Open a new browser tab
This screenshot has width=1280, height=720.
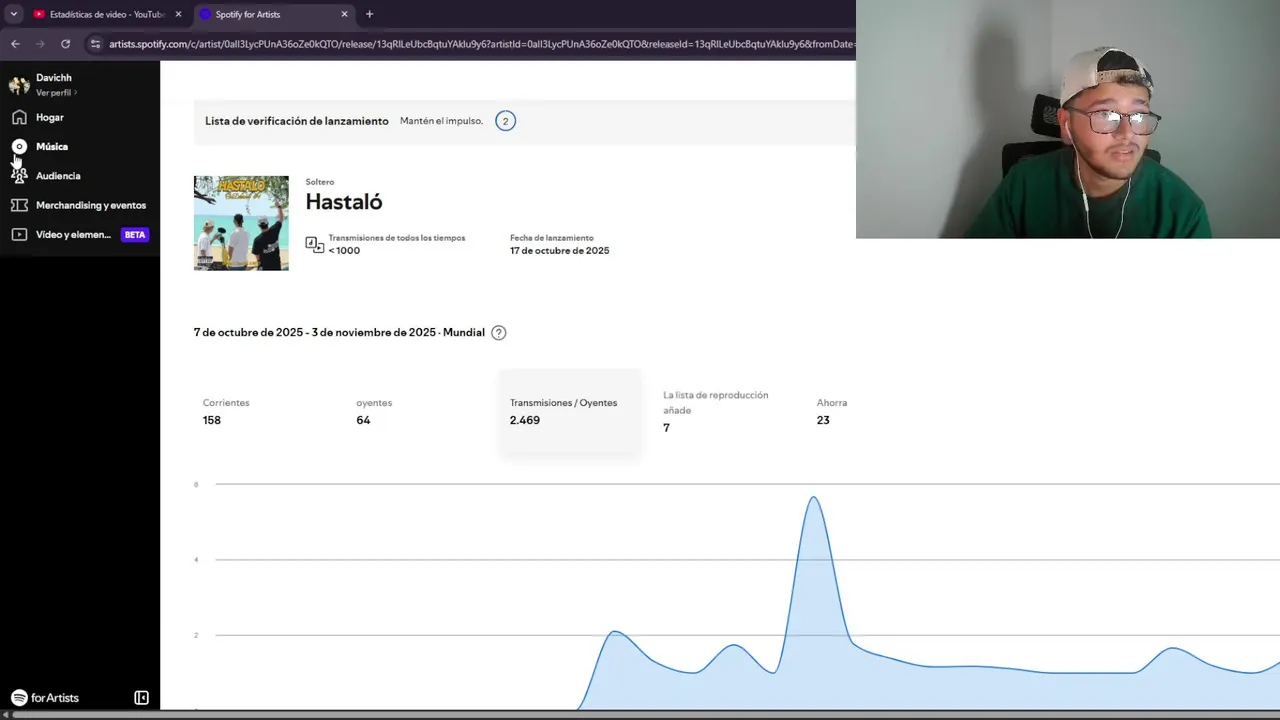369,14
